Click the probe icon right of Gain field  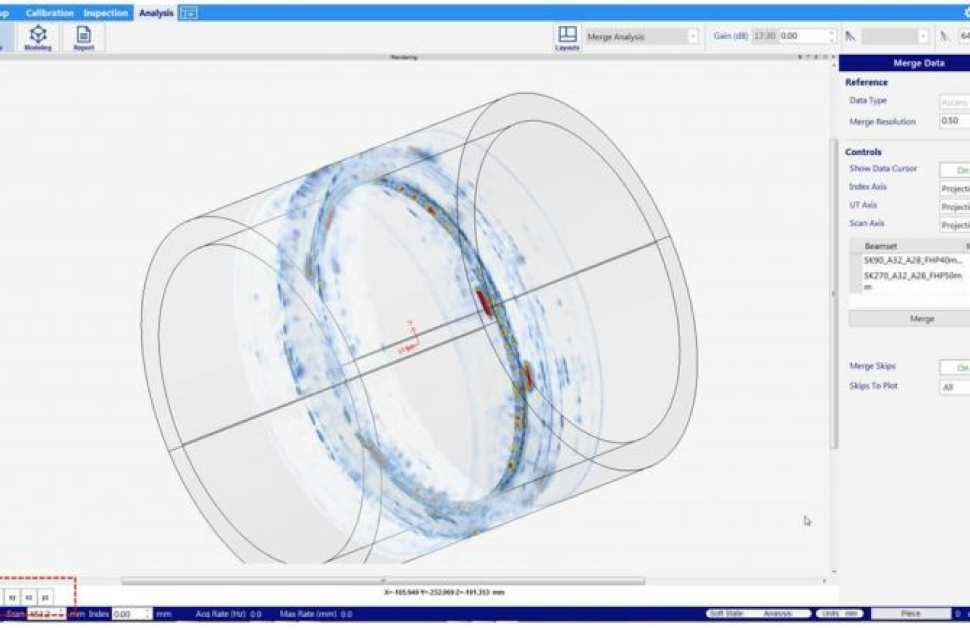tap(851, 37)
